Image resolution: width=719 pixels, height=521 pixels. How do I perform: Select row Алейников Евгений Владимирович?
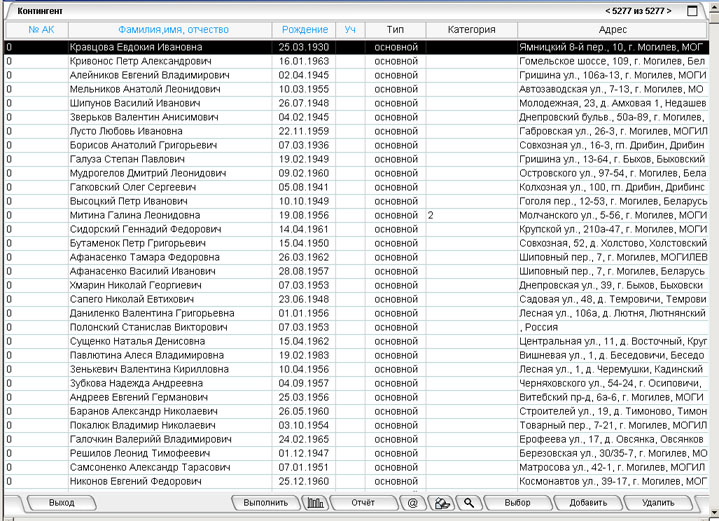(356, 75)
